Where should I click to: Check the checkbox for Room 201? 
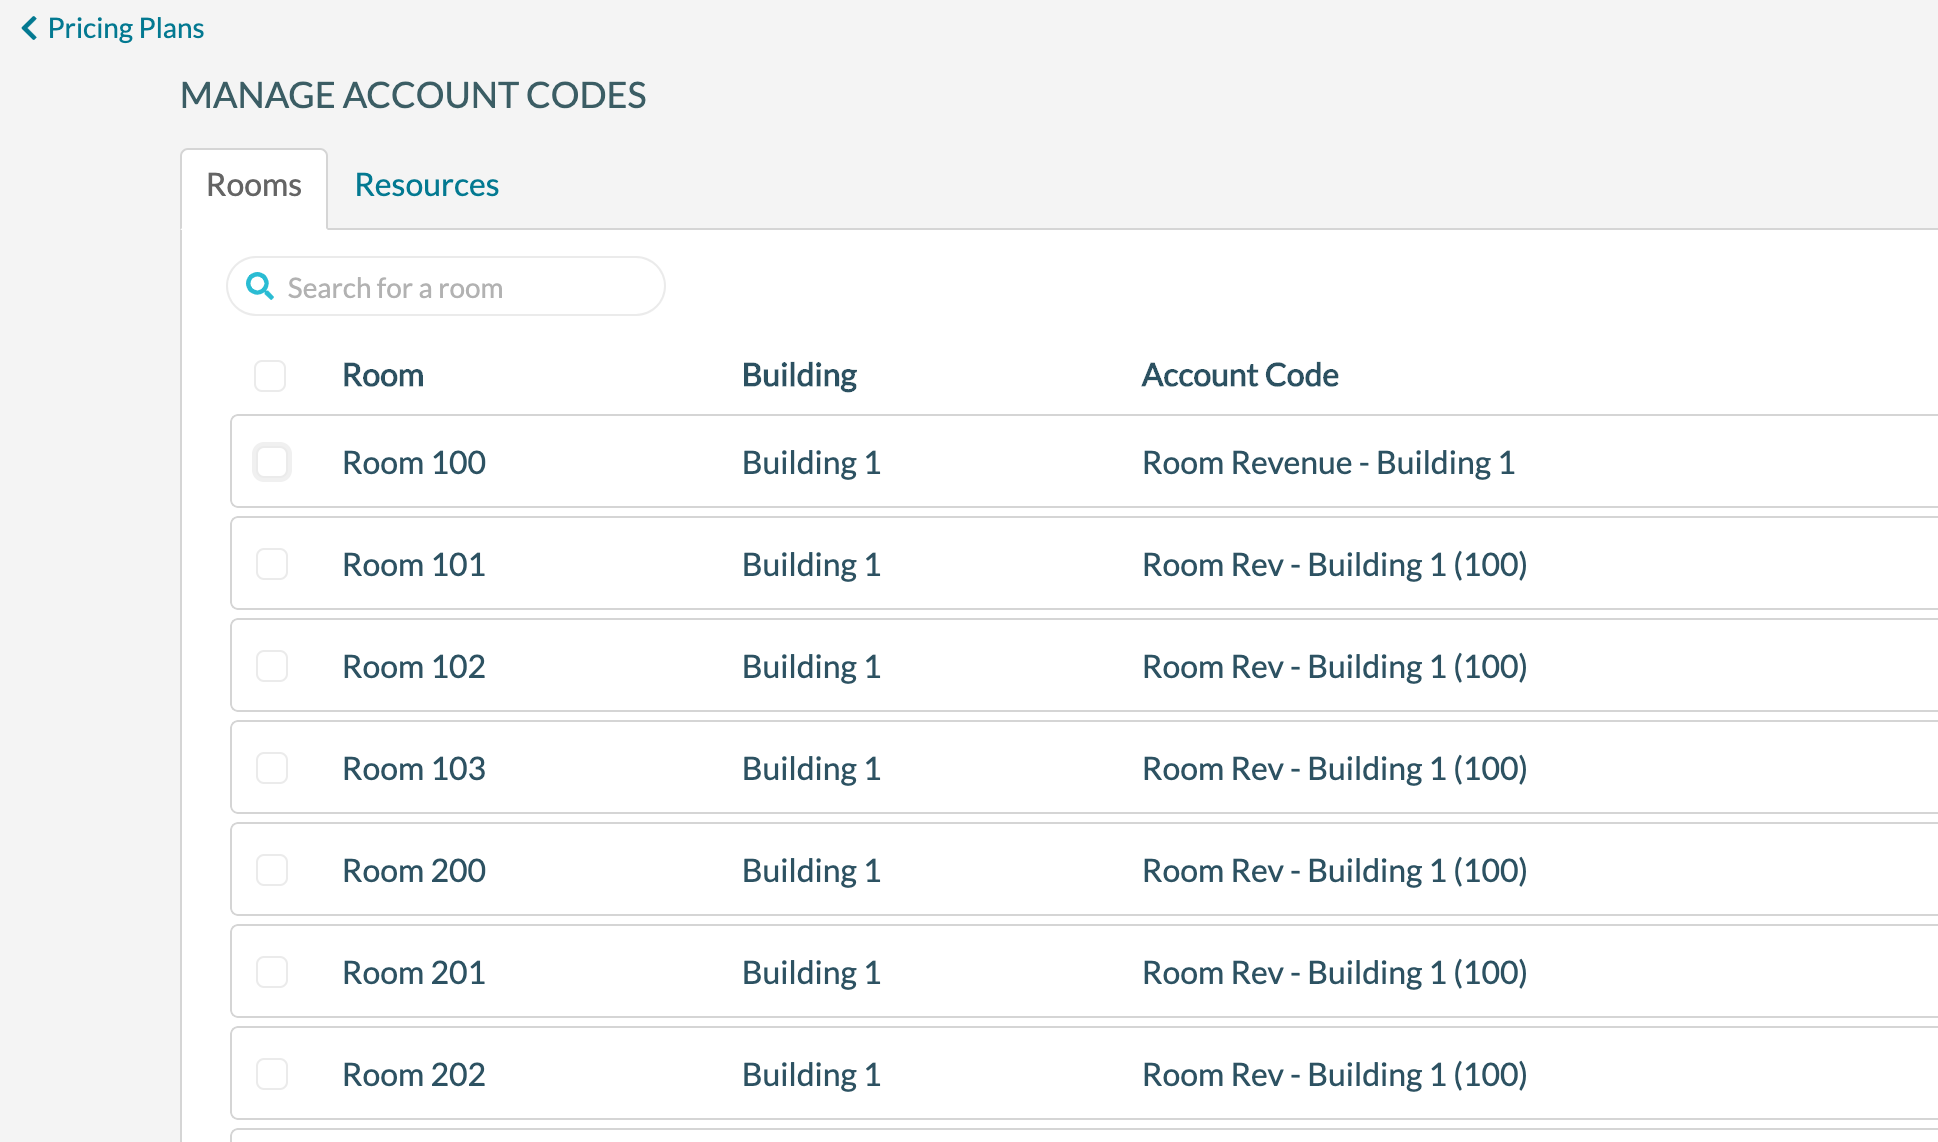[x=271, y=972]
